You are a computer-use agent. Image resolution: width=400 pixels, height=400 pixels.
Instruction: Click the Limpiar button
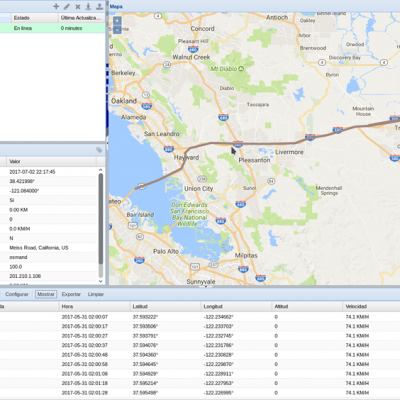96,294
